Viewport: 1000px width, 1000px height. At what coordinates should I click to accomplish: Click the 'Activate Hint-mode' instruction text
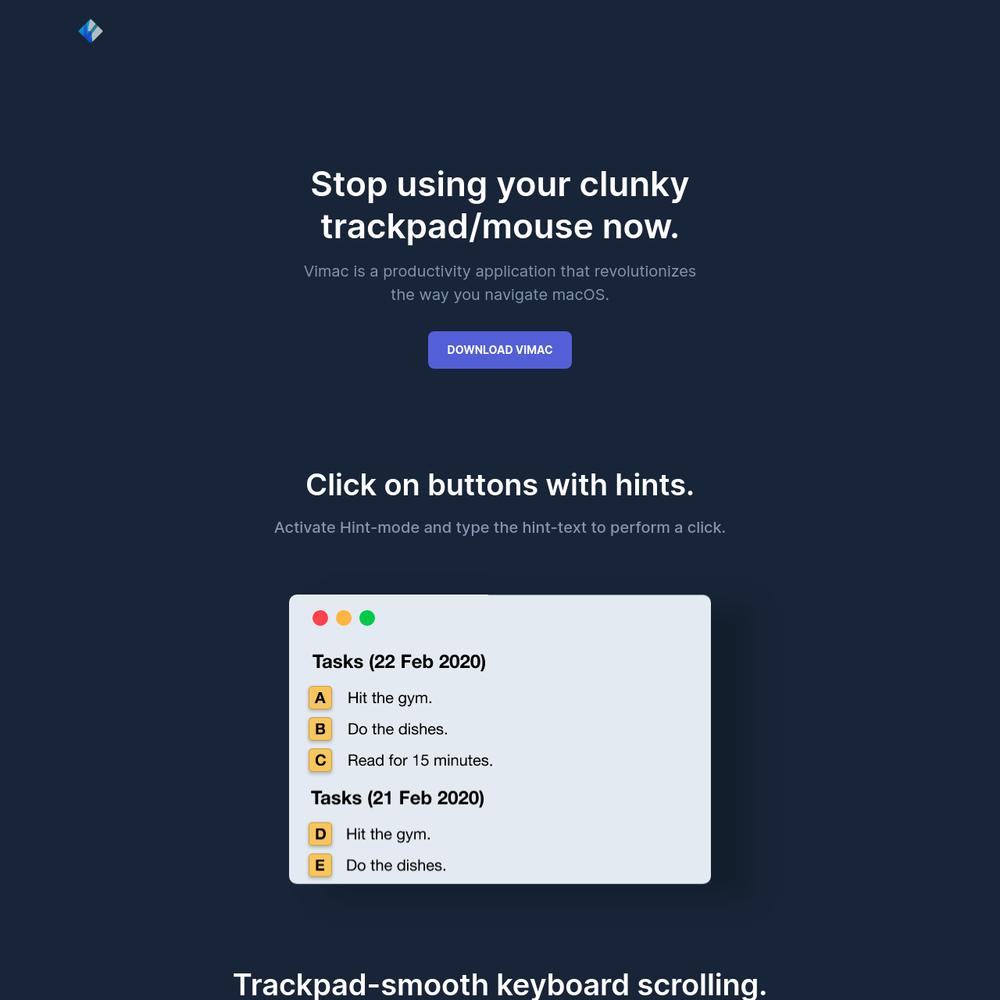(x=499, y=527)
